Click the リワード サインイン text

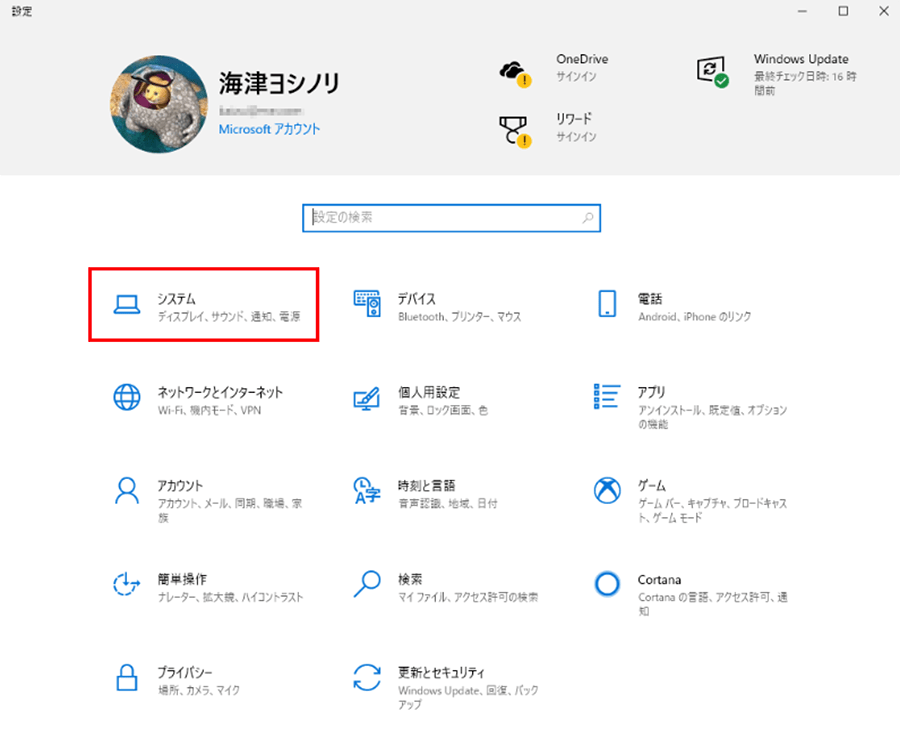576,137
